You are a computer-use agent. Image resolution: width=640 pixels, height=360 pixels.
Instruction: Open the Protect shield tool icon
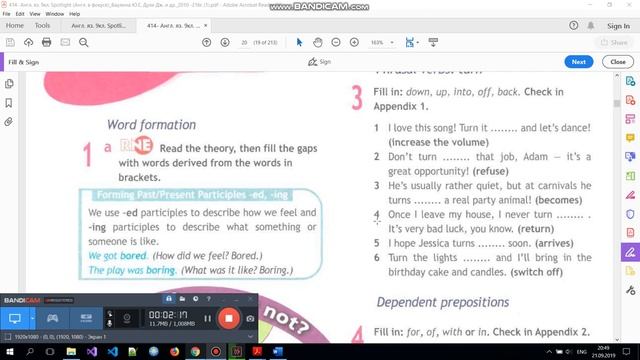[x=630, y=214]
